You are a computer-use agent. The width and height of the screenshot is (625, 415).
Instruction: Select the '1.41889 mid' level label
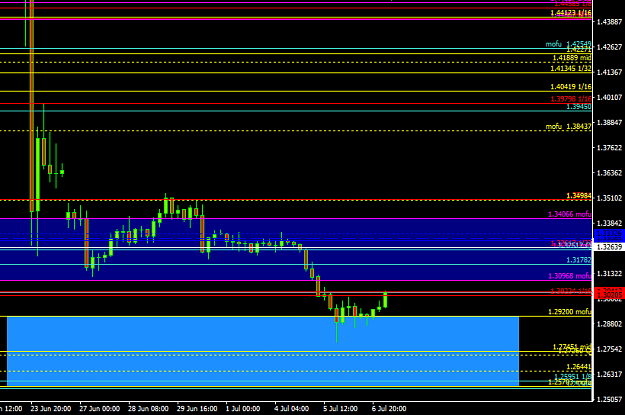click(572, 58)
